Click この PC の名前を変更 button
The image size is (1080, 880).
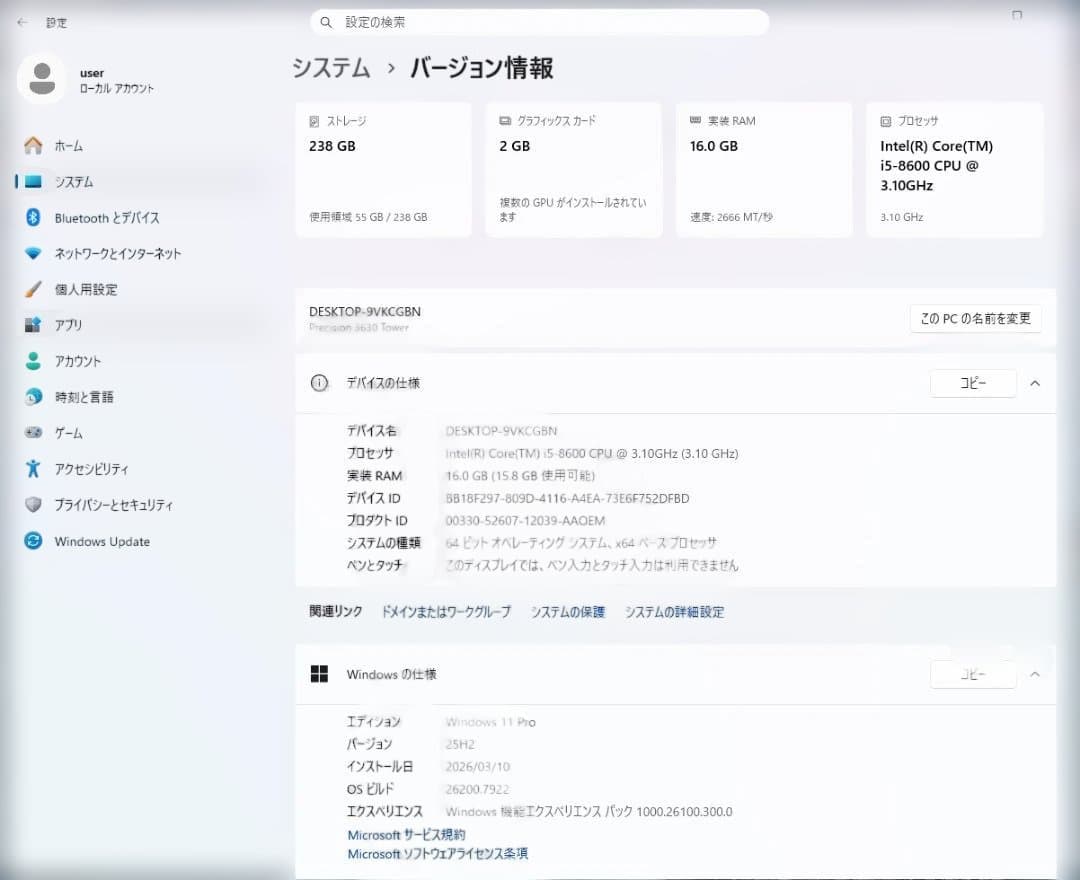pos(975,318)
